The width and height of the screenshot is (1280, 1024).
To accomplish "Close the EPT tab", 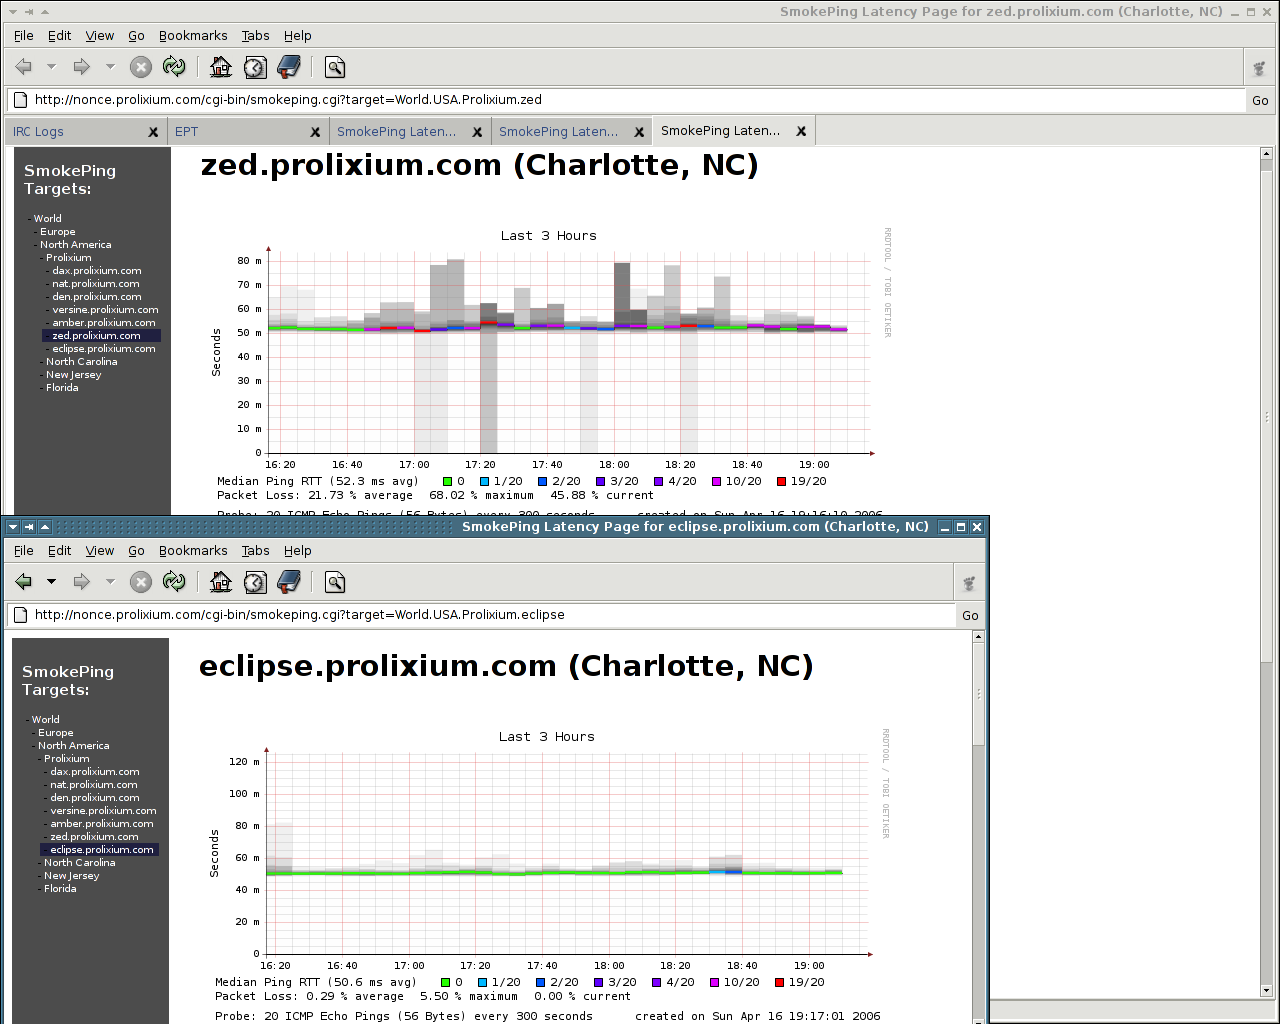I will point(315,132).
